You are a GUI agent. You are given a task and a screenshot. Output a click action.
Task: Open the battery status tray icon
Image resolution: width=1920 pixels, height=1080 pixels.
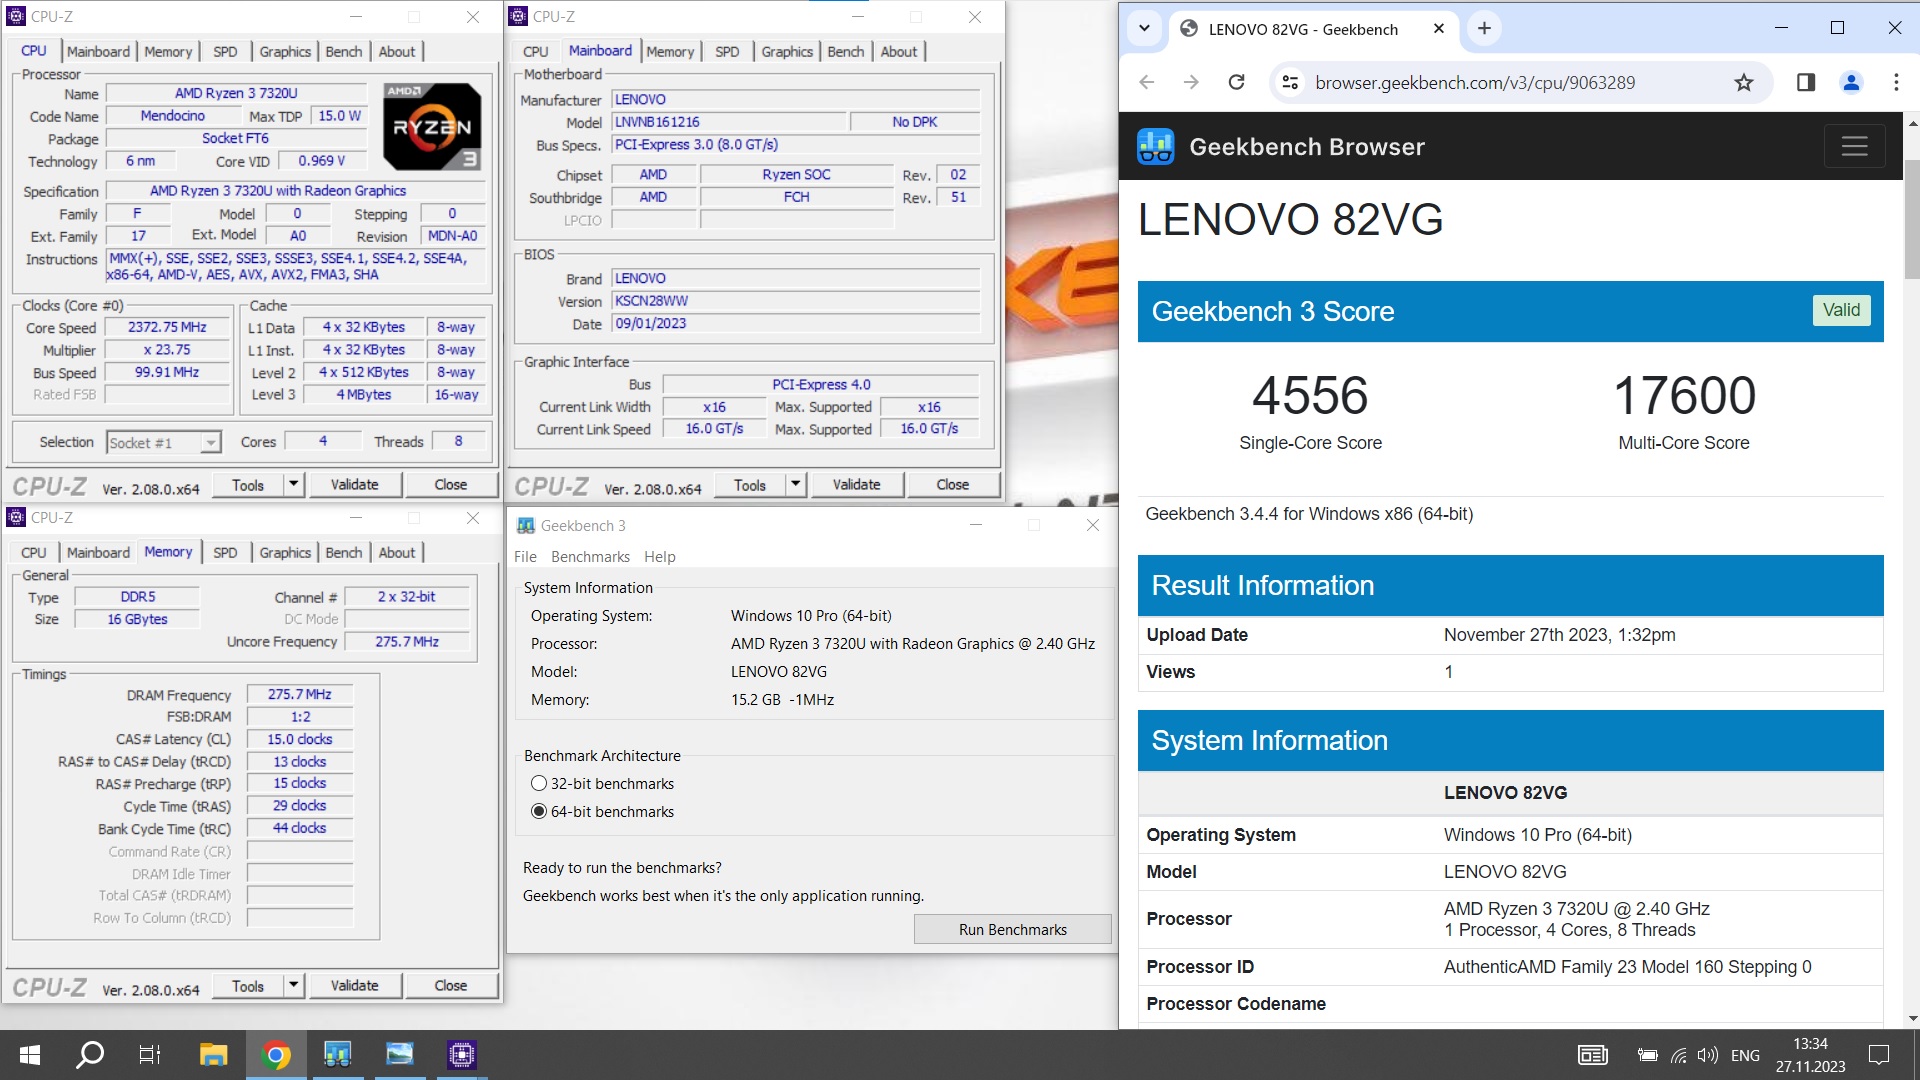point(1647,1055)
